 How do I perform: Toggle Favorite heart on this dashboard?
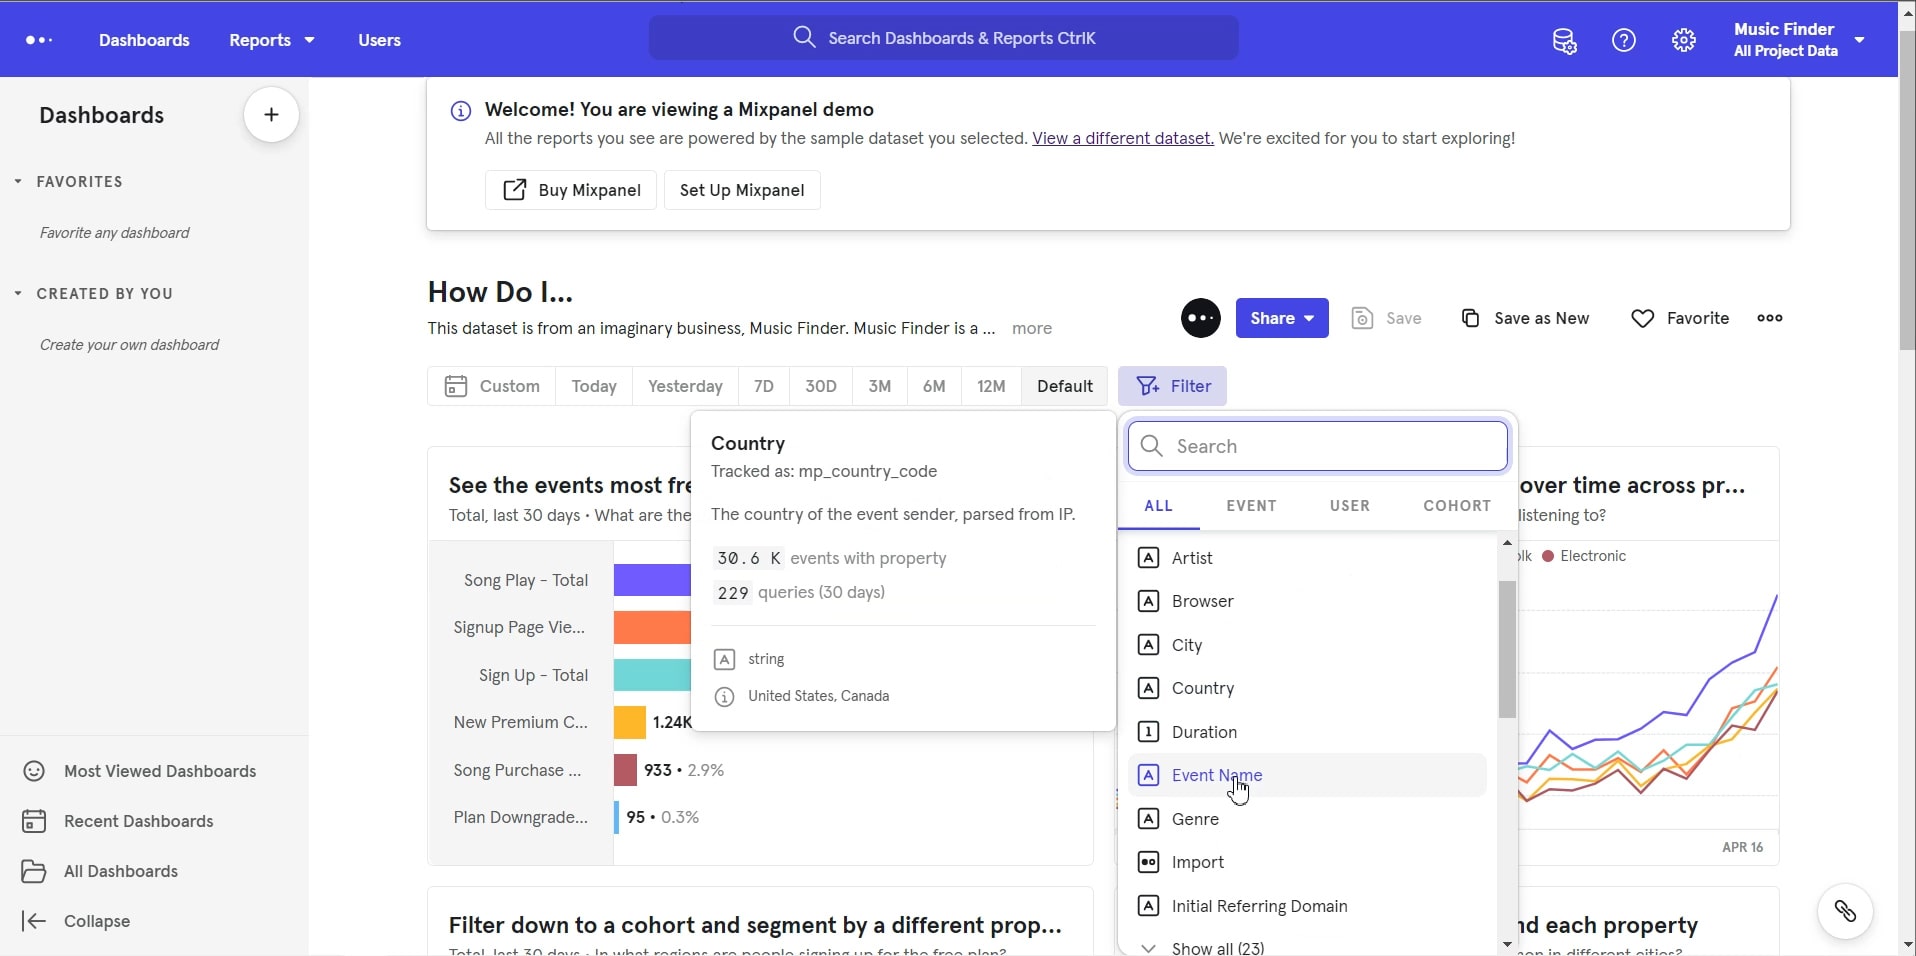1643,318
